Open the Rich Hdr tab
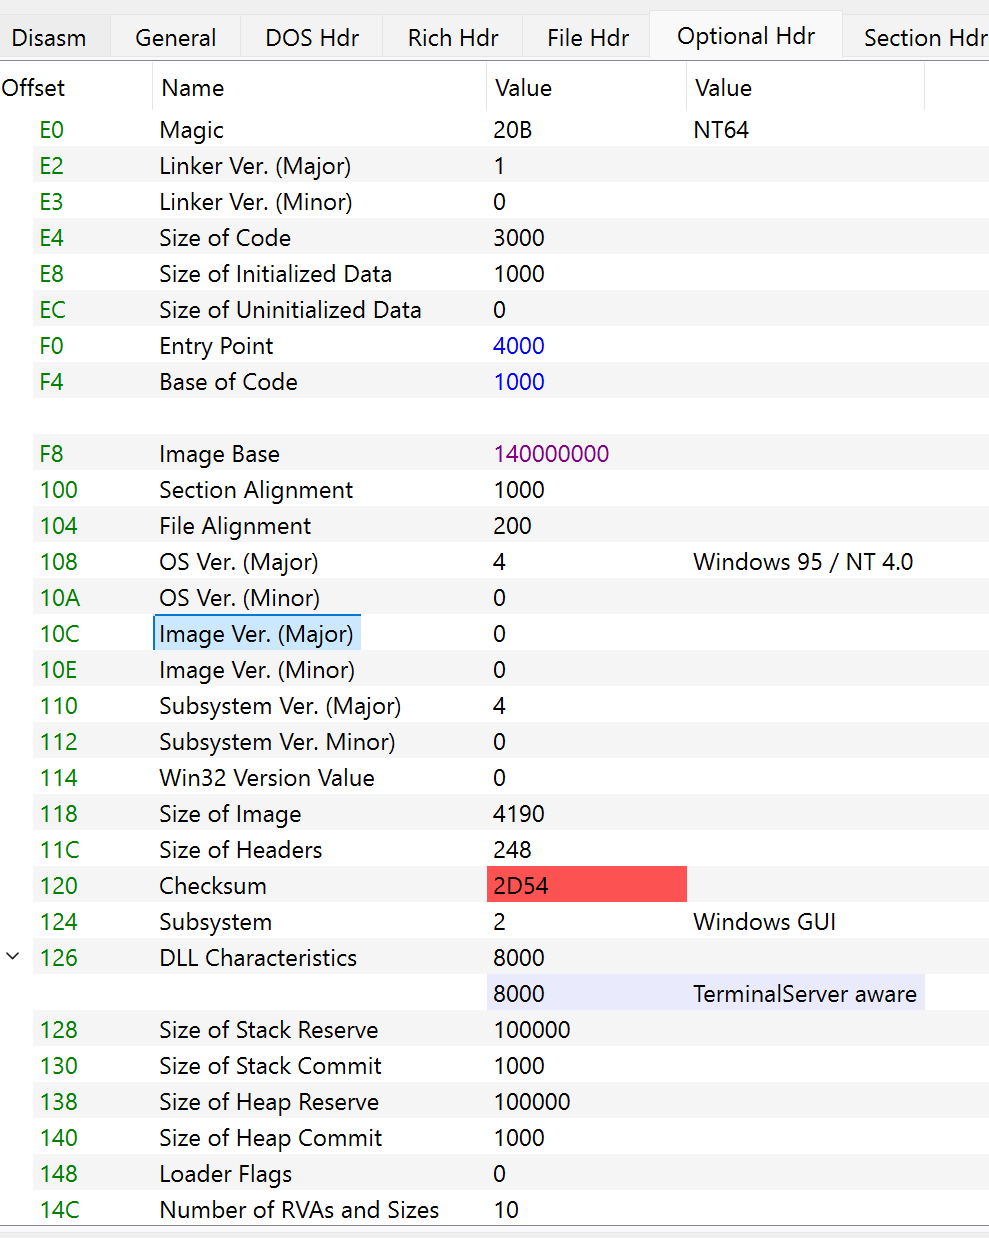 (x=453, y=38)
